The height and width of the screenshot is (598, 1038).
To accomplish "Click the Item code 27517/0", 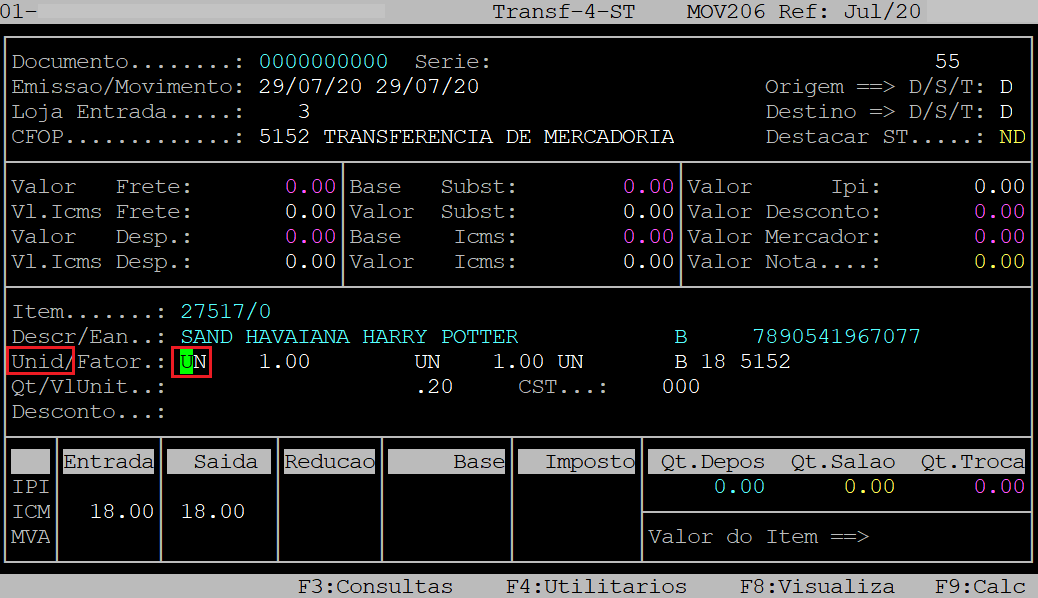I will pos(226,312).
